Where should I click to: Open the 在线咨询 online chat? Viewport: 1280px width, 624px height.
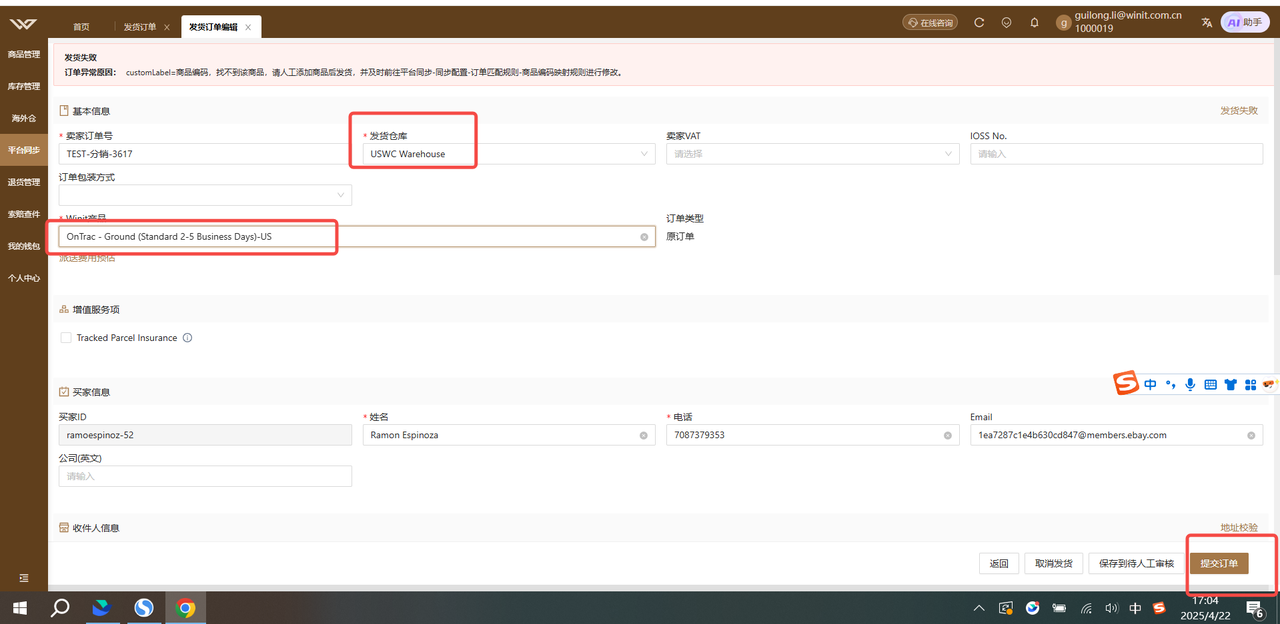click(x=929, y=21)
